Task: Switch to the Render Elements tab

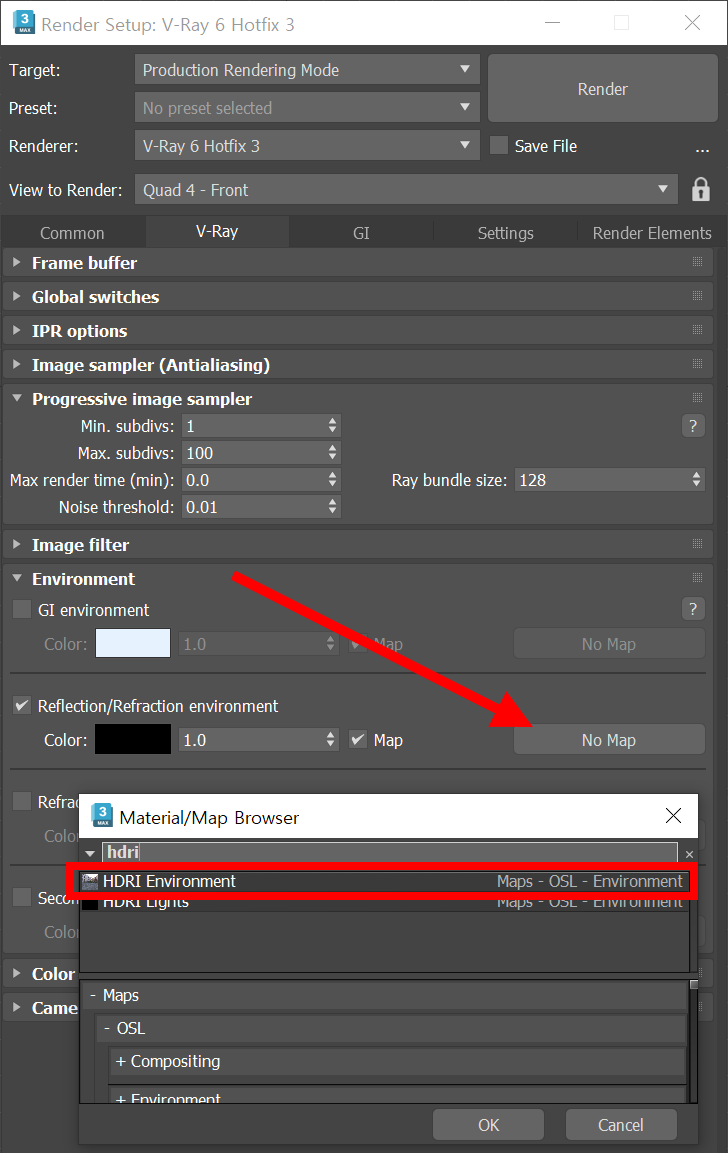Action: (x=652, y=232)
